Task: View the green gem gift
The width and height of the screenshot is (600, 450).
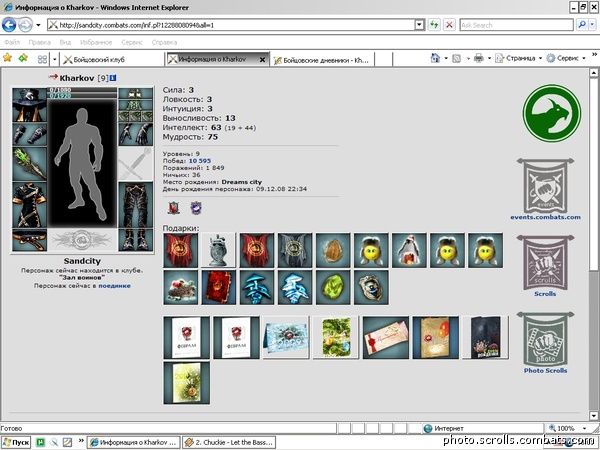Action: (333, 287)
